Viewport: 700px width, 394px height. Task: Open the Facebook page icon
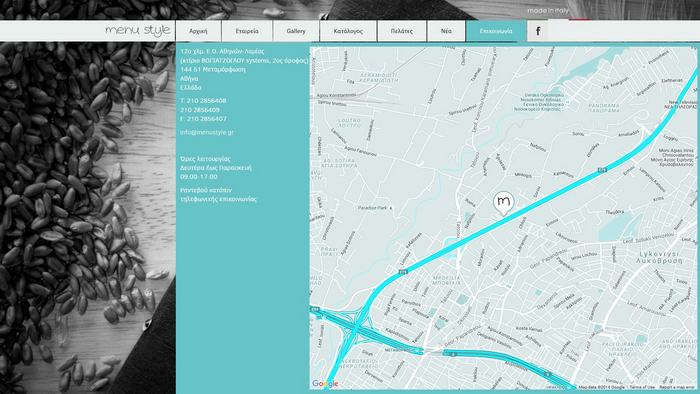click(x=538, y=31)
